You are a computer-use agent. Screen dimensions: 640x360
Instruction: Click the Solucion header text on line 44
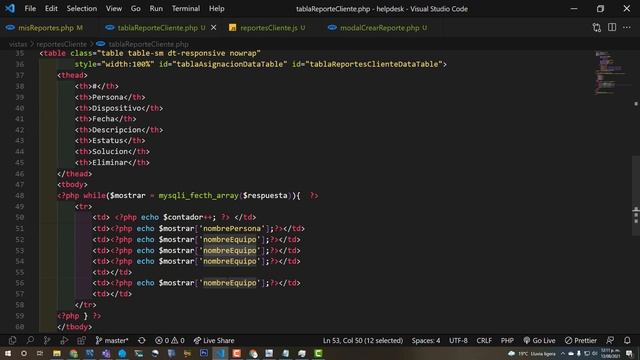(110, 151)
